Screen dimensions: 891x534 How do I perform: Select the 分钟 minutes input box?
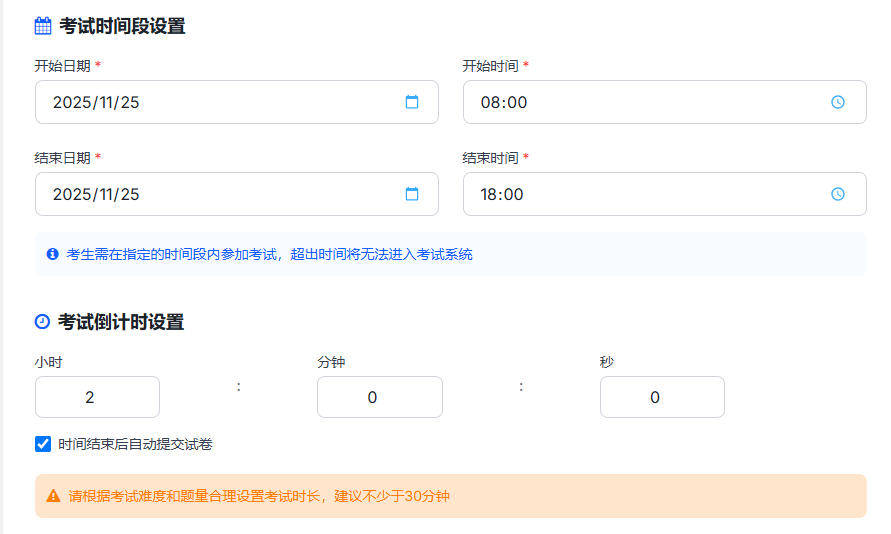(379, 397)
